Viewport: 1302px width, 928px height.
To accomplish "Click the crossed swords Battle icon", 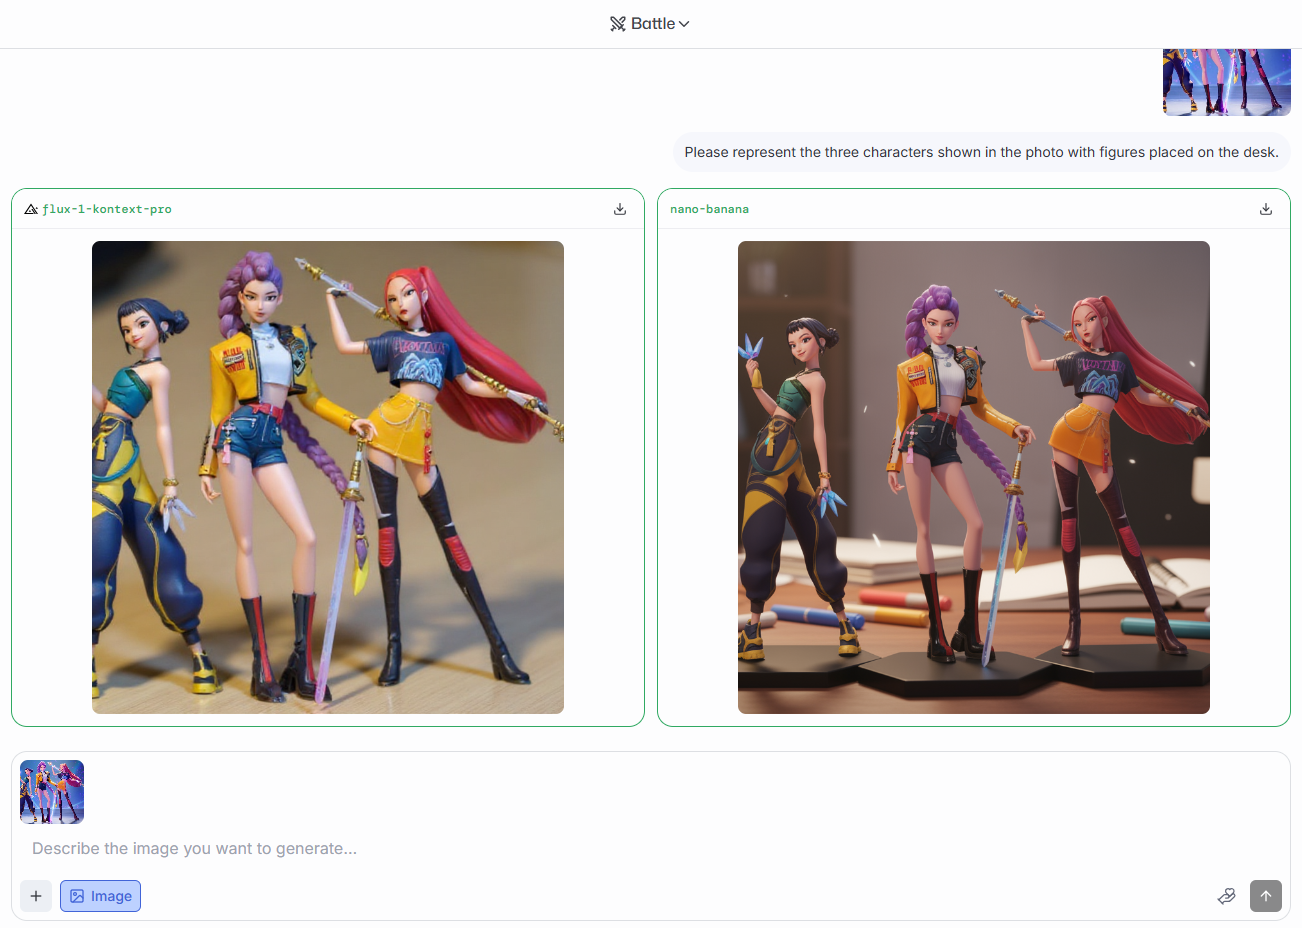I will [618, 24].
